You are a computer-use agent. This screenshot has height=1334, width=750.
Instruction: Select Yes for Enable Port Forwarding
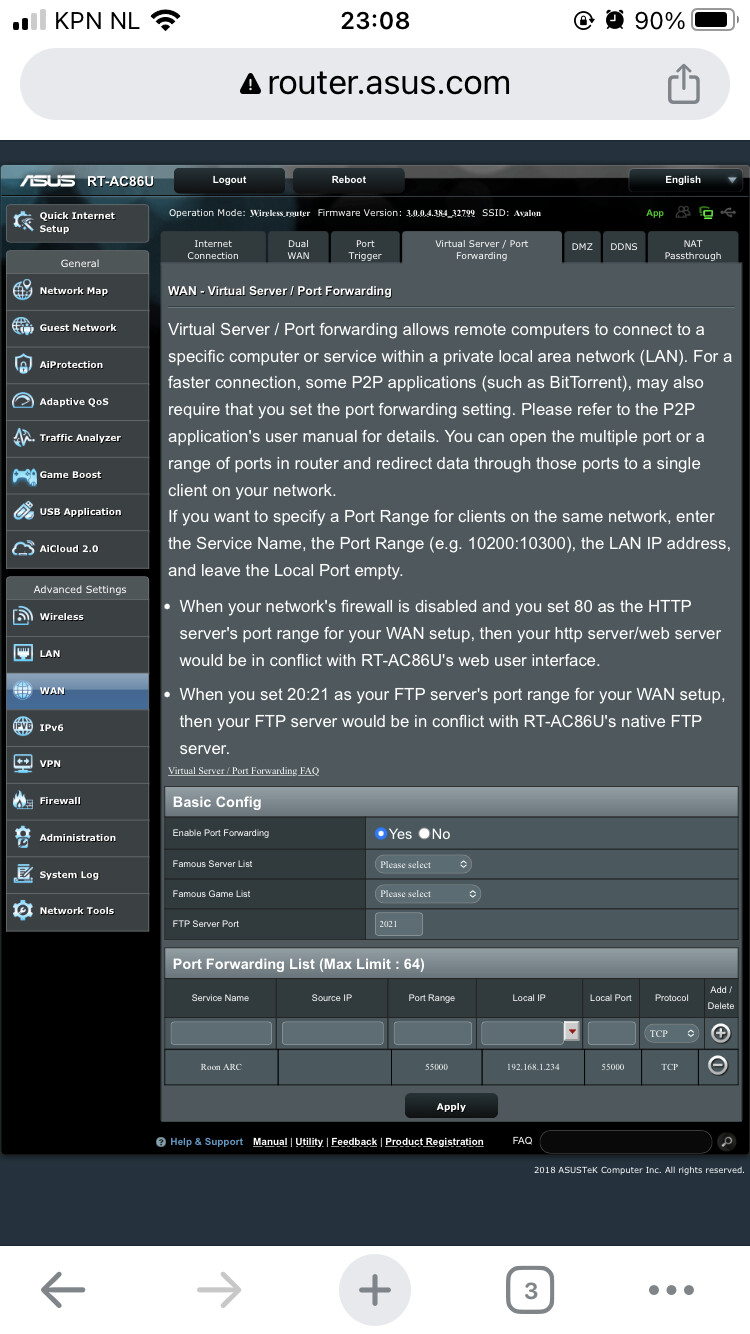(x=381, y=834)
